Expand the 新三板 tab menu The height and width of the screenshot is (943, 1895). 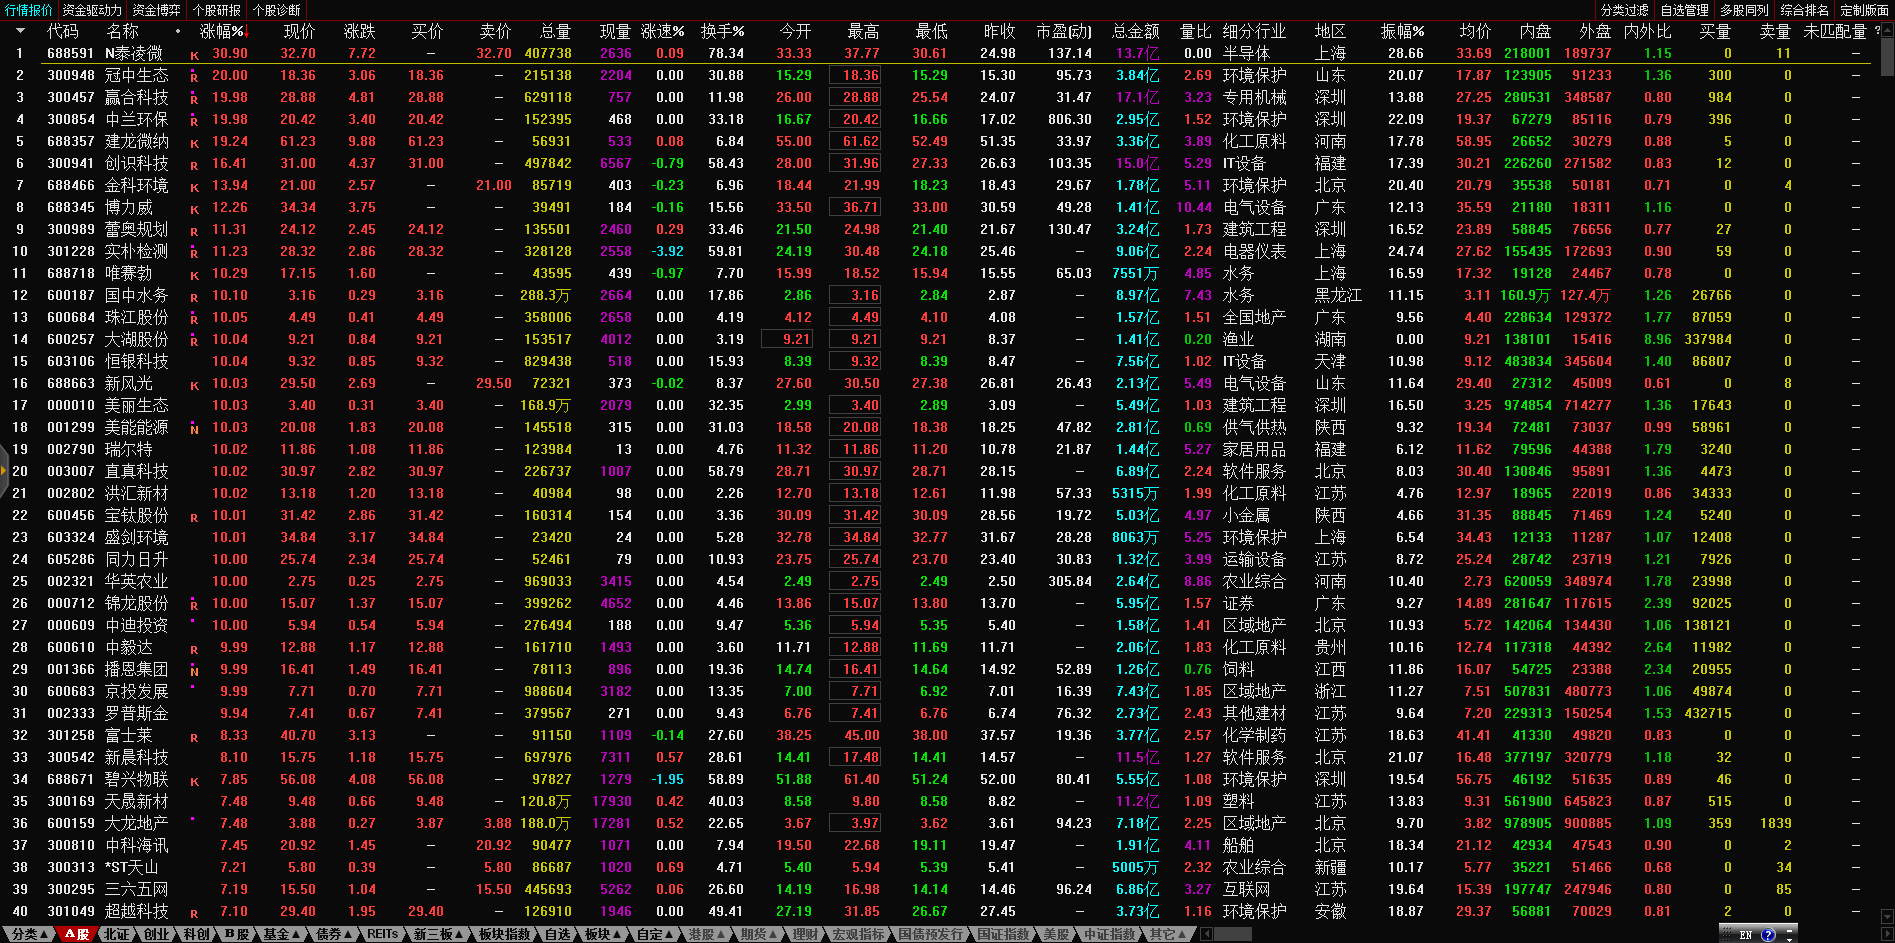[x=438, y=934]
